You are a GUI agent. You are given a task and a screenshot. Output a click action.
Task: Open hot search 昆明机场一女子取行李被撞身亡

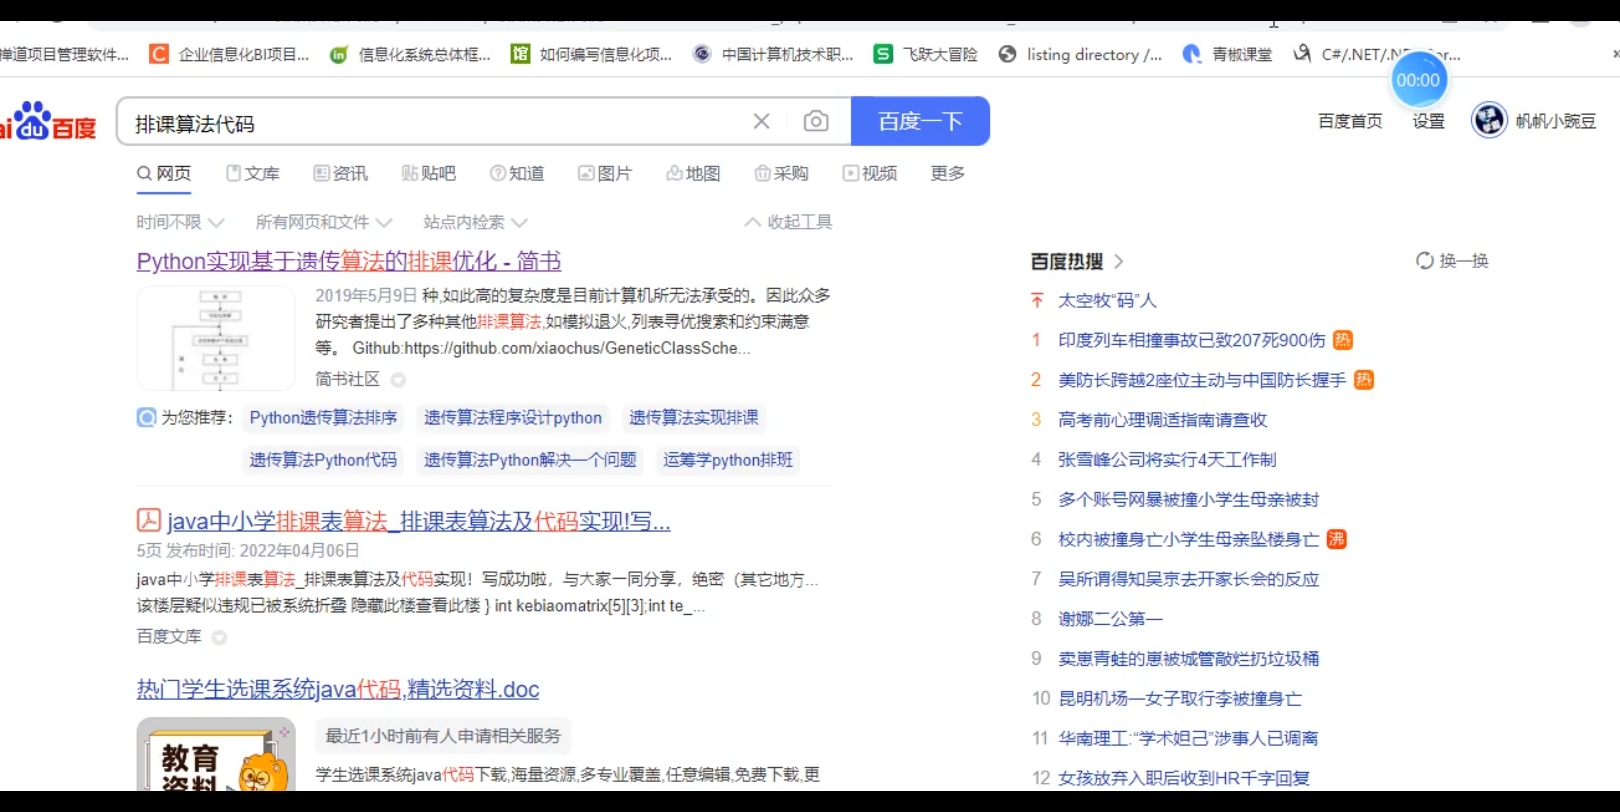pyautogui.click(x=1180, y=698)
